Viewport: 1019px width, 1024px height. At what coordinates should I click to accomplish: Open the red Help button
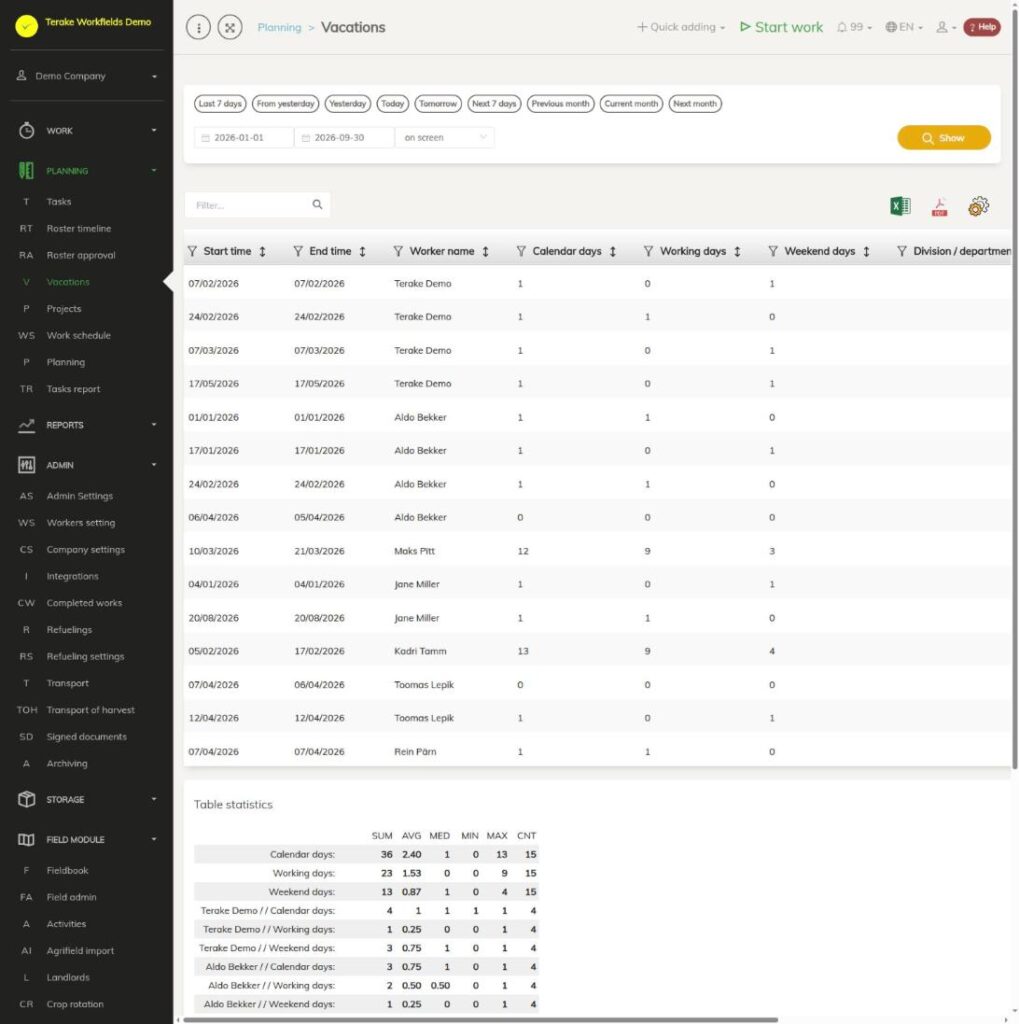click(x=982, y=27)
